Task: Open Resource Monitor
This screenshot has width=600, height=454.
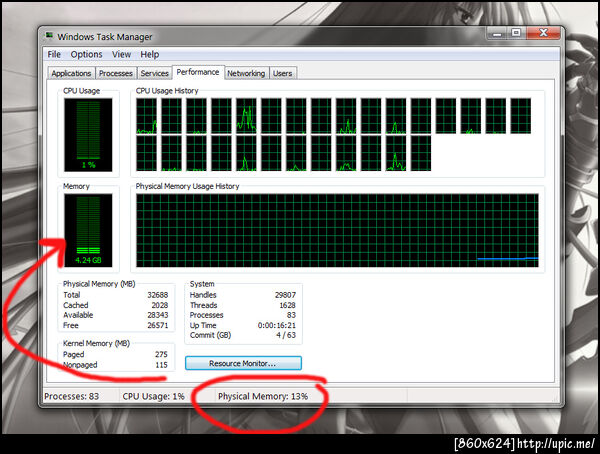Action: pos(243,363)
